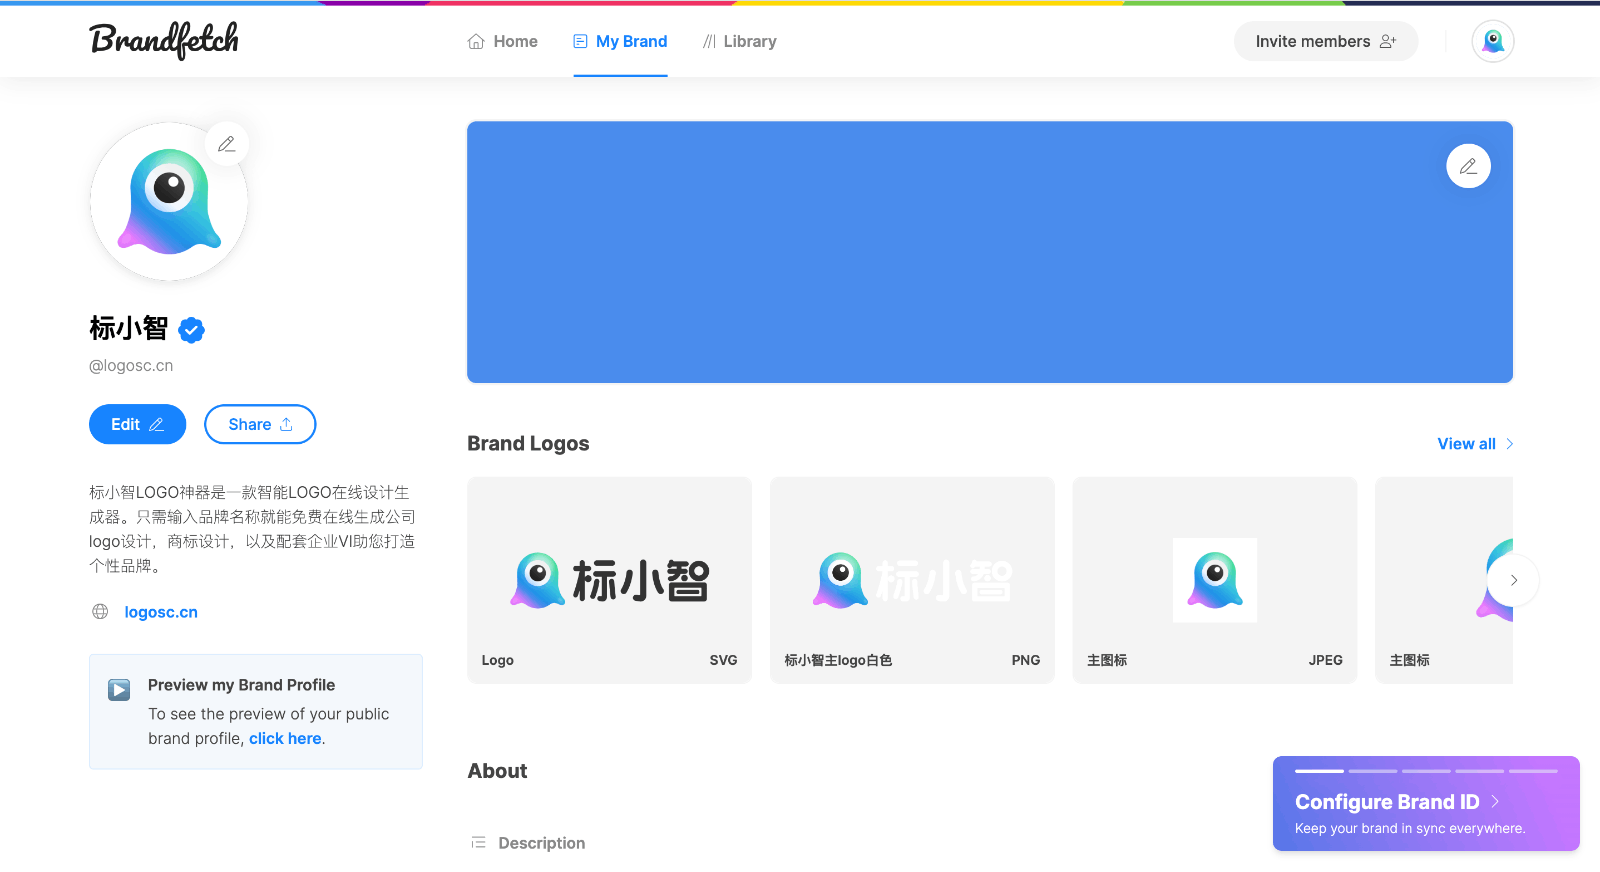Viewport: 1600px width, 872px height.
Task: Click the Invite members button
Action: [1326, 41]
